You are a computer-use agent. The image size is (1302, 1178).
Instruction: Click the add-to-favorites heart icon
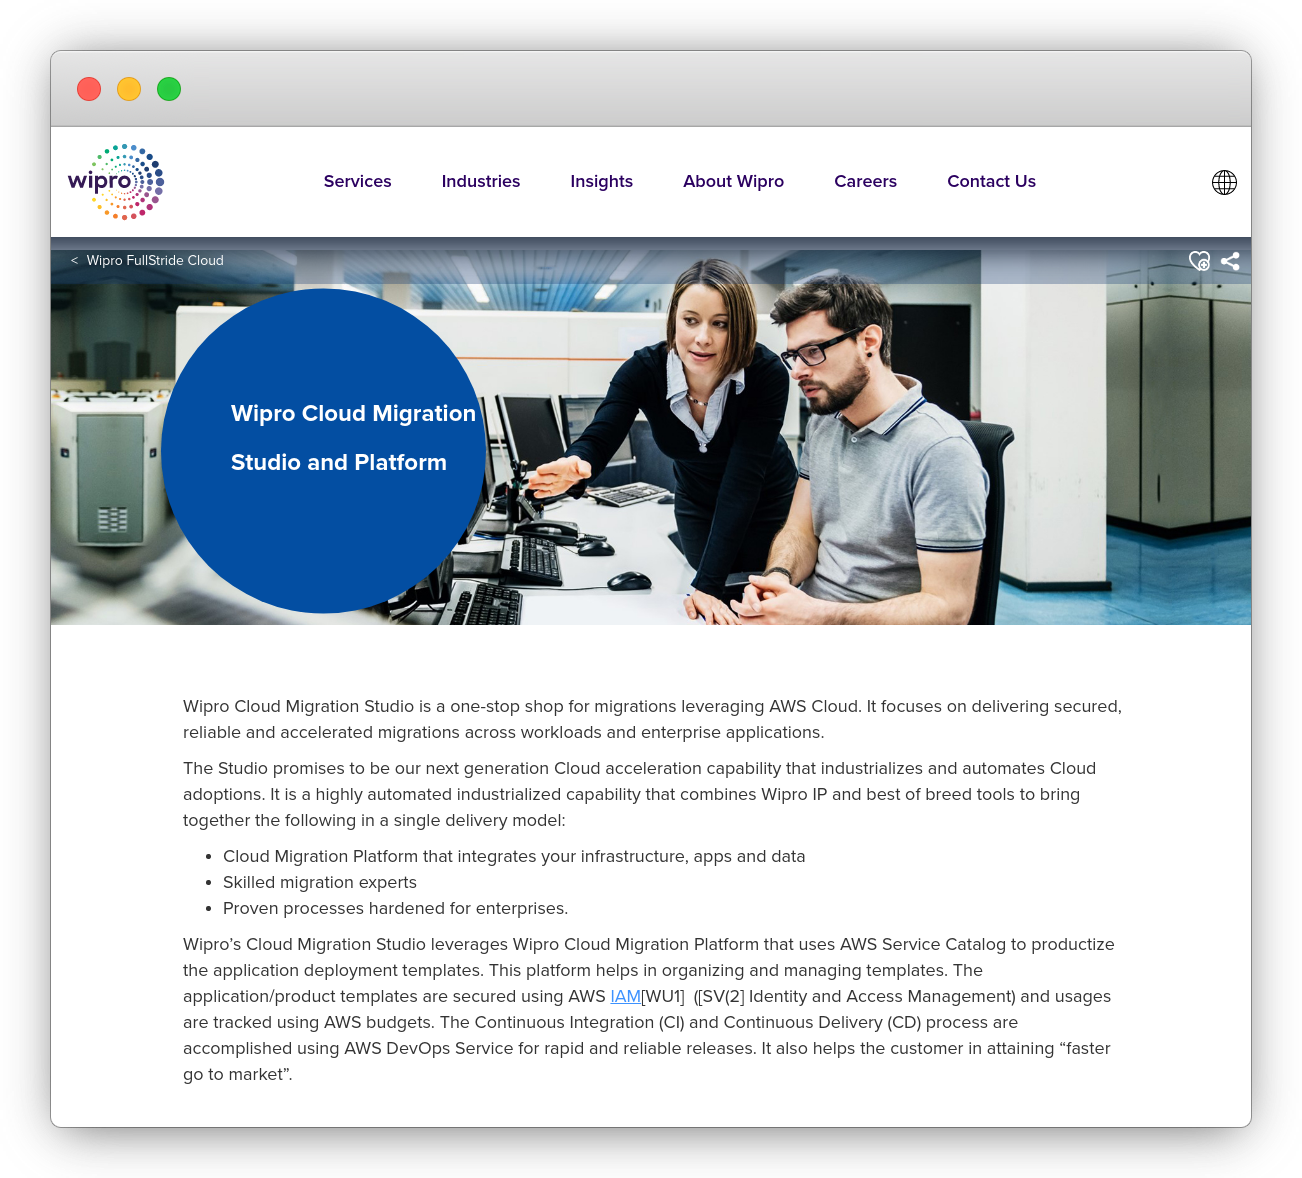[x=1199, y=261]
